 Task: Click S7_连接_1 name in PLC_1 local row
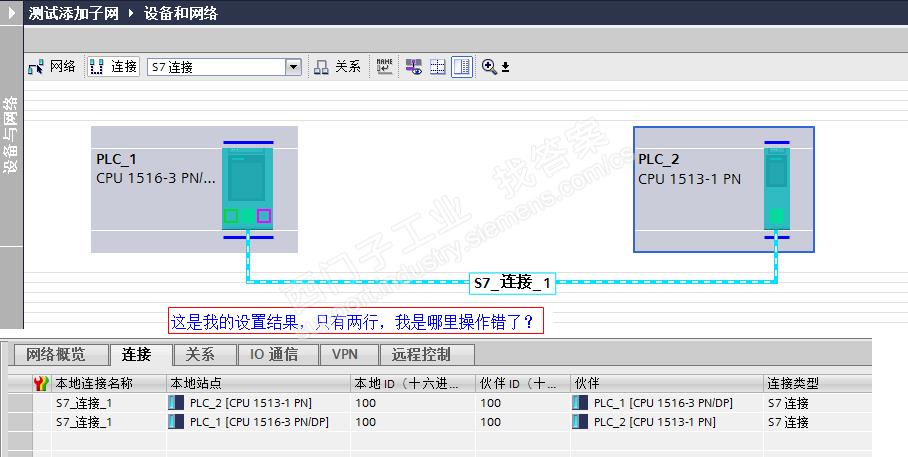pyautogui.click(x=84, y=422)
